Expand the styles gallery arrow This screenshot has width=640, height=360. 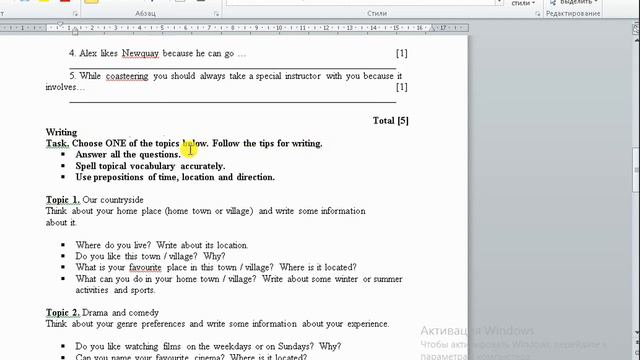499,2
